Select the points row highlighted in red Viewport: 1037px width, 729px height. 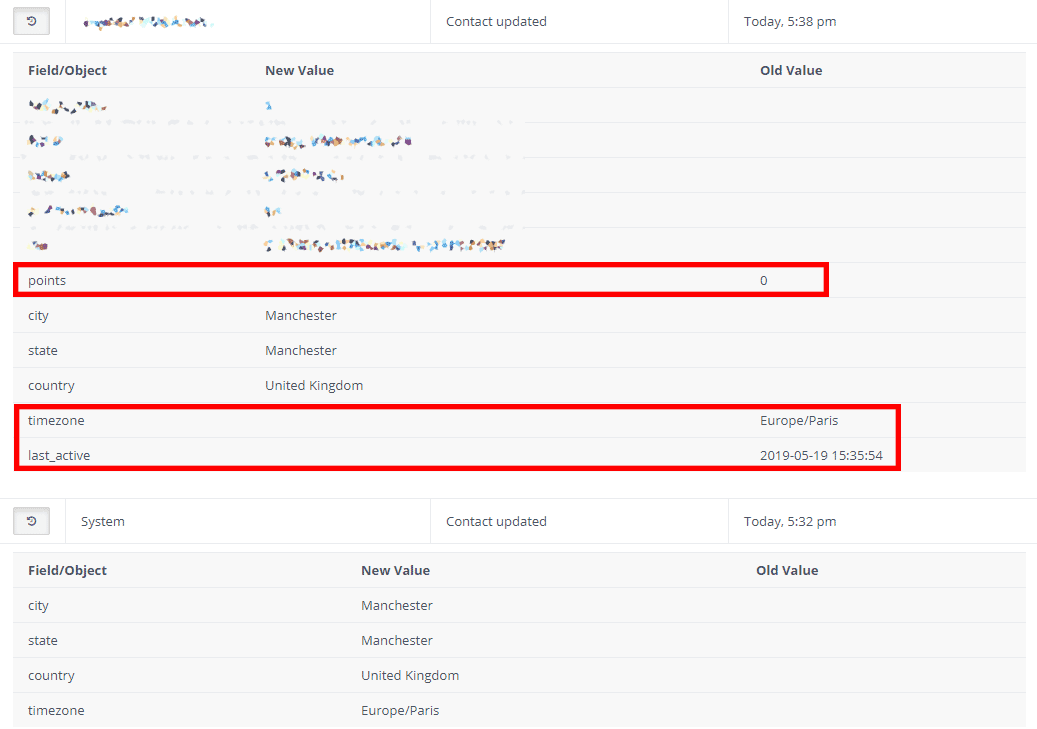coord(420,280)
